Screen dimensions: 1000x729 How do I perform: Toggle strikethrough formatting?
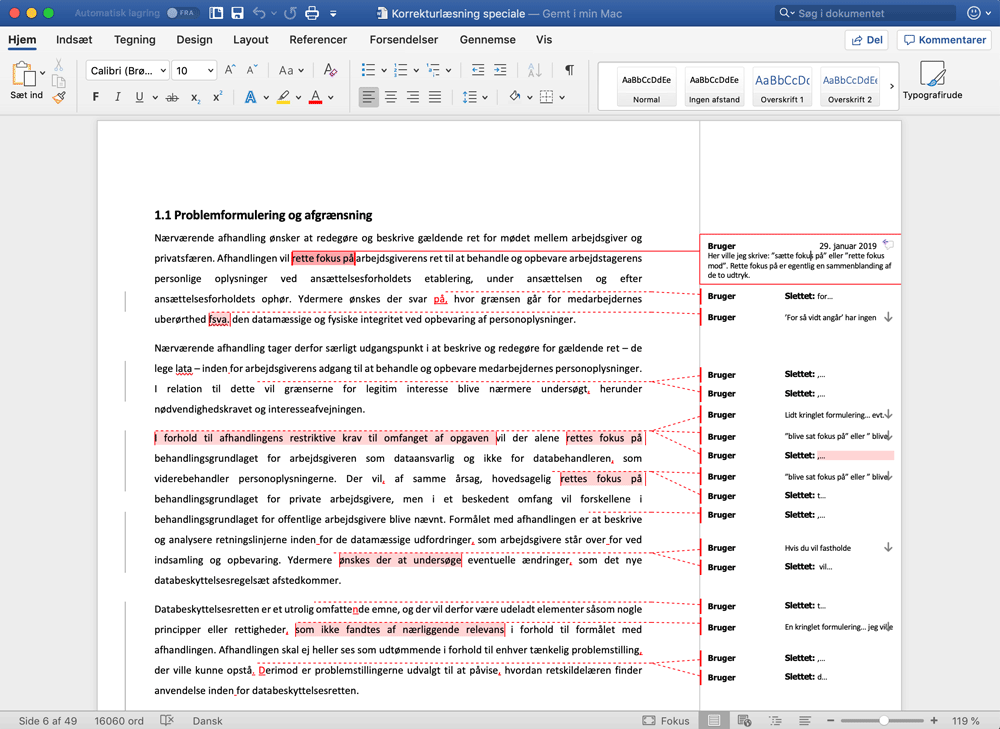pos(172,98)
